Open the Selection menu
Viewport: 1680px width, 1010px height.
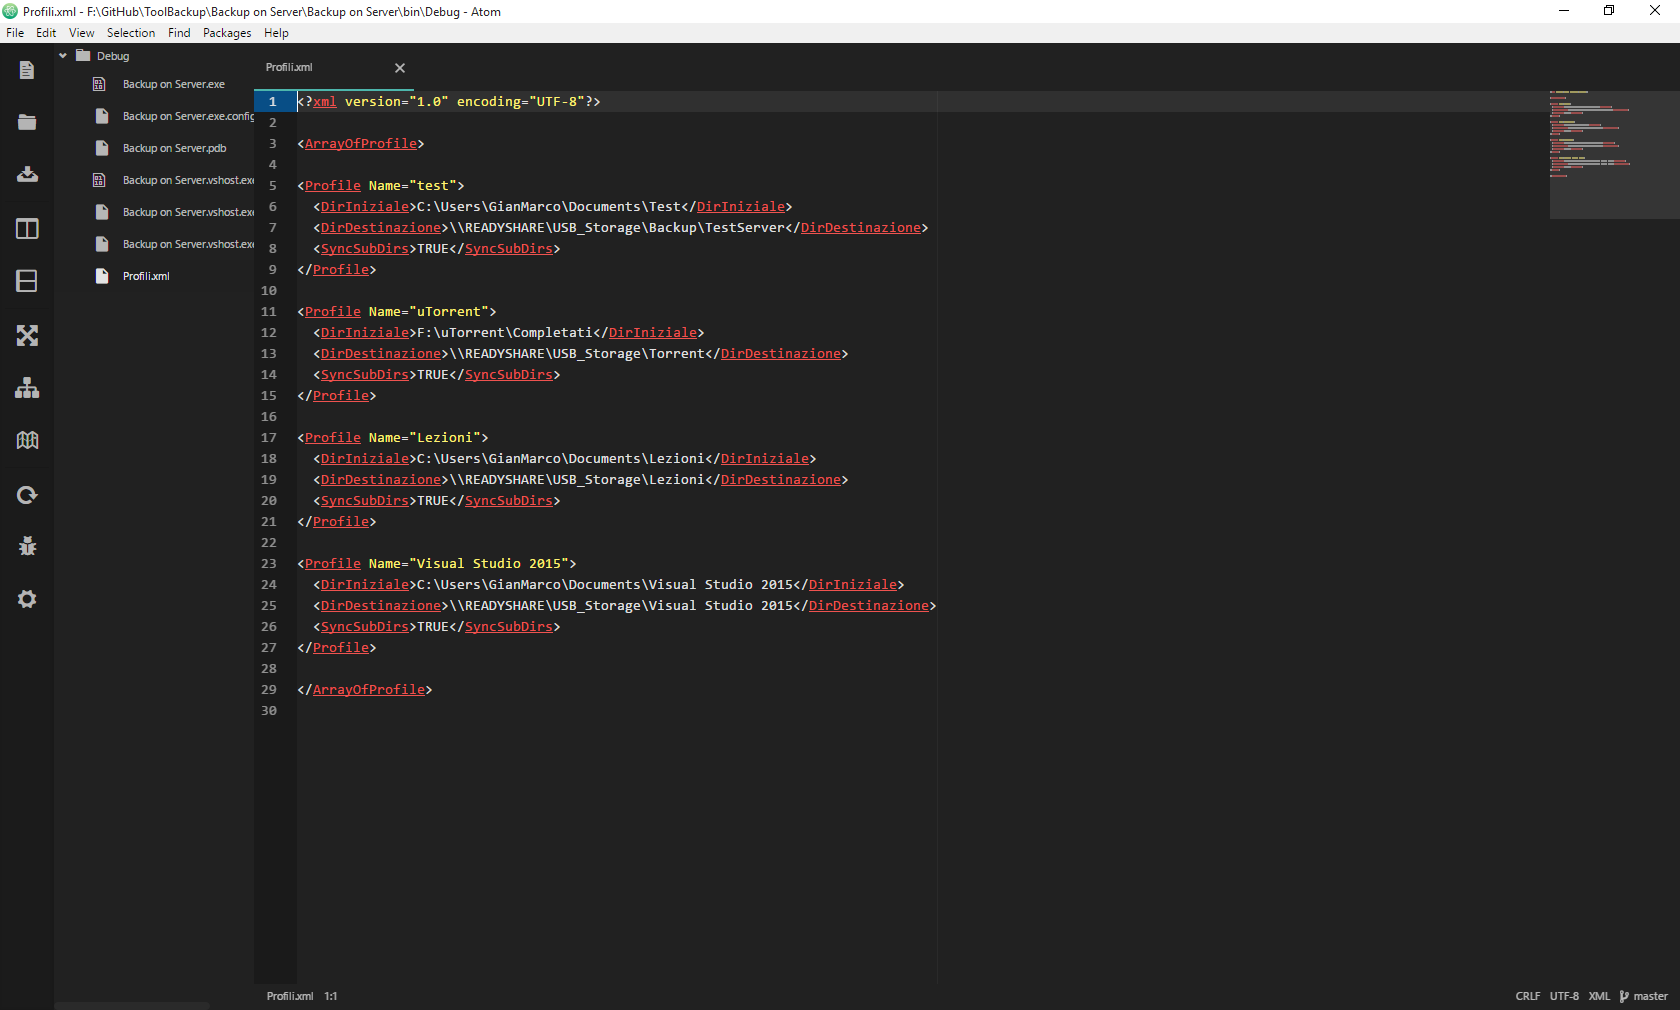click(x=131, y=33)
